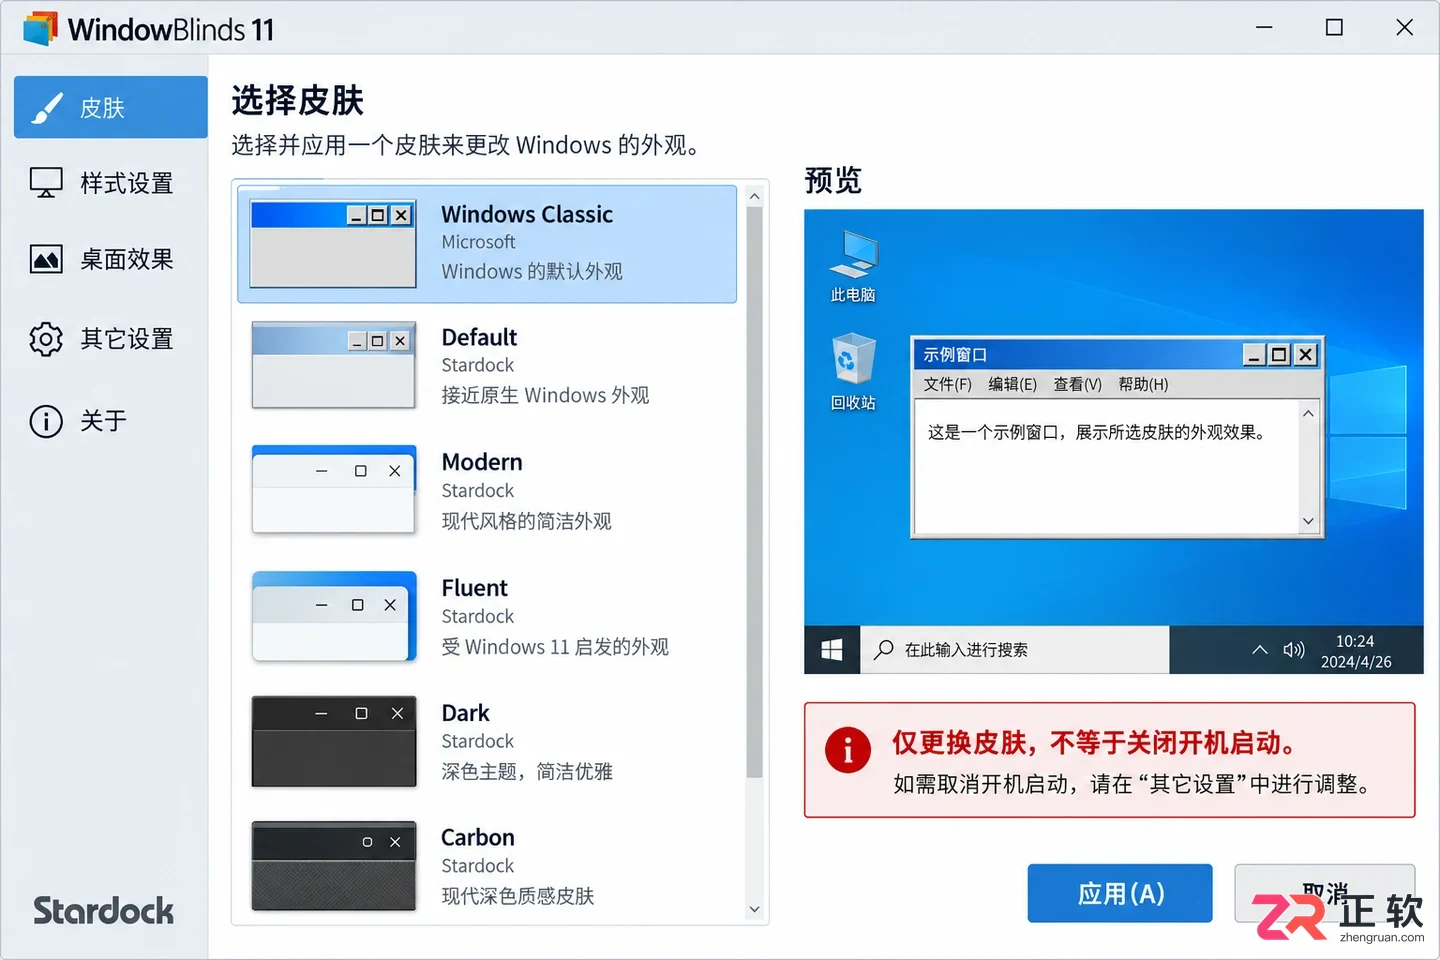Click the paintbrush icon beside 皮肤
Screen dimensions: 1440x960
47,107
